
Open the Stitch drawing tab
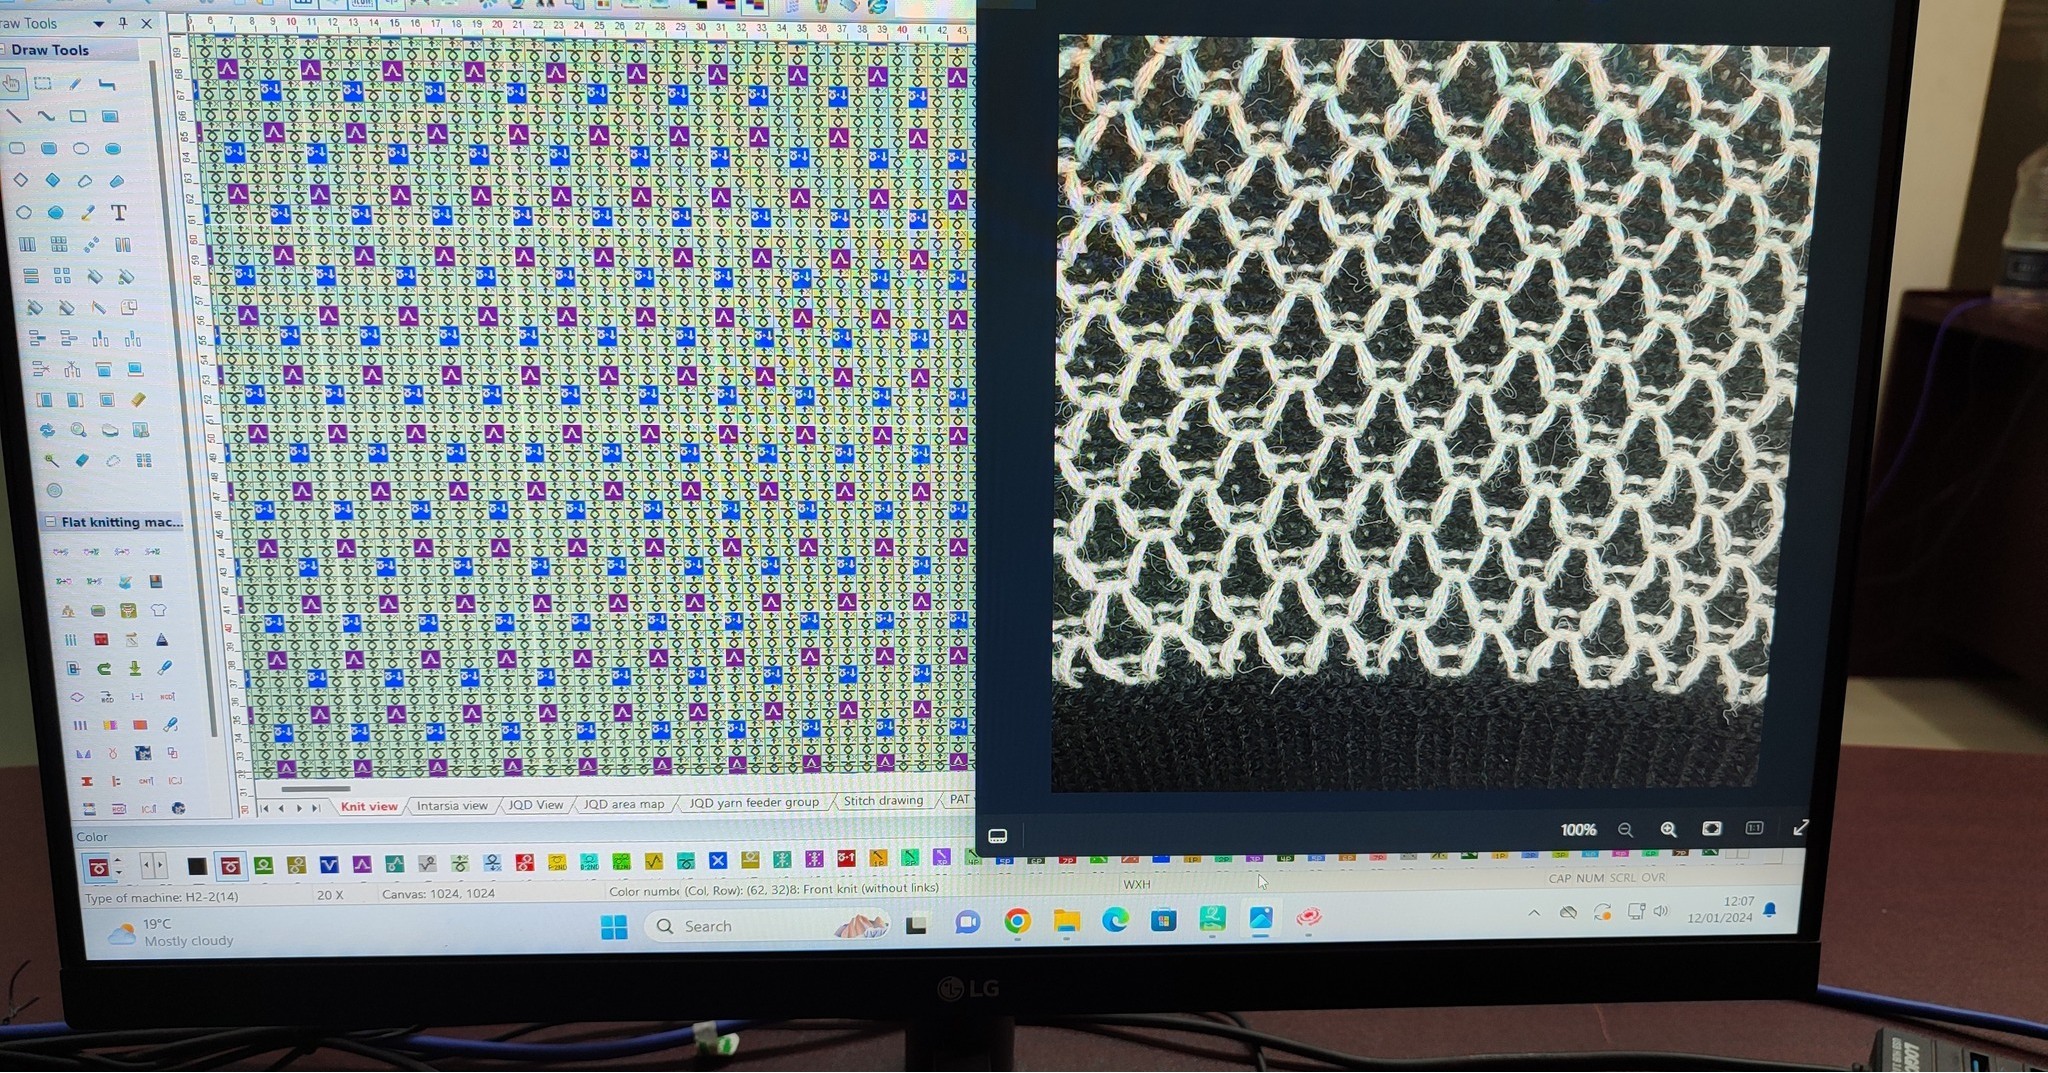tap(883, 800)
